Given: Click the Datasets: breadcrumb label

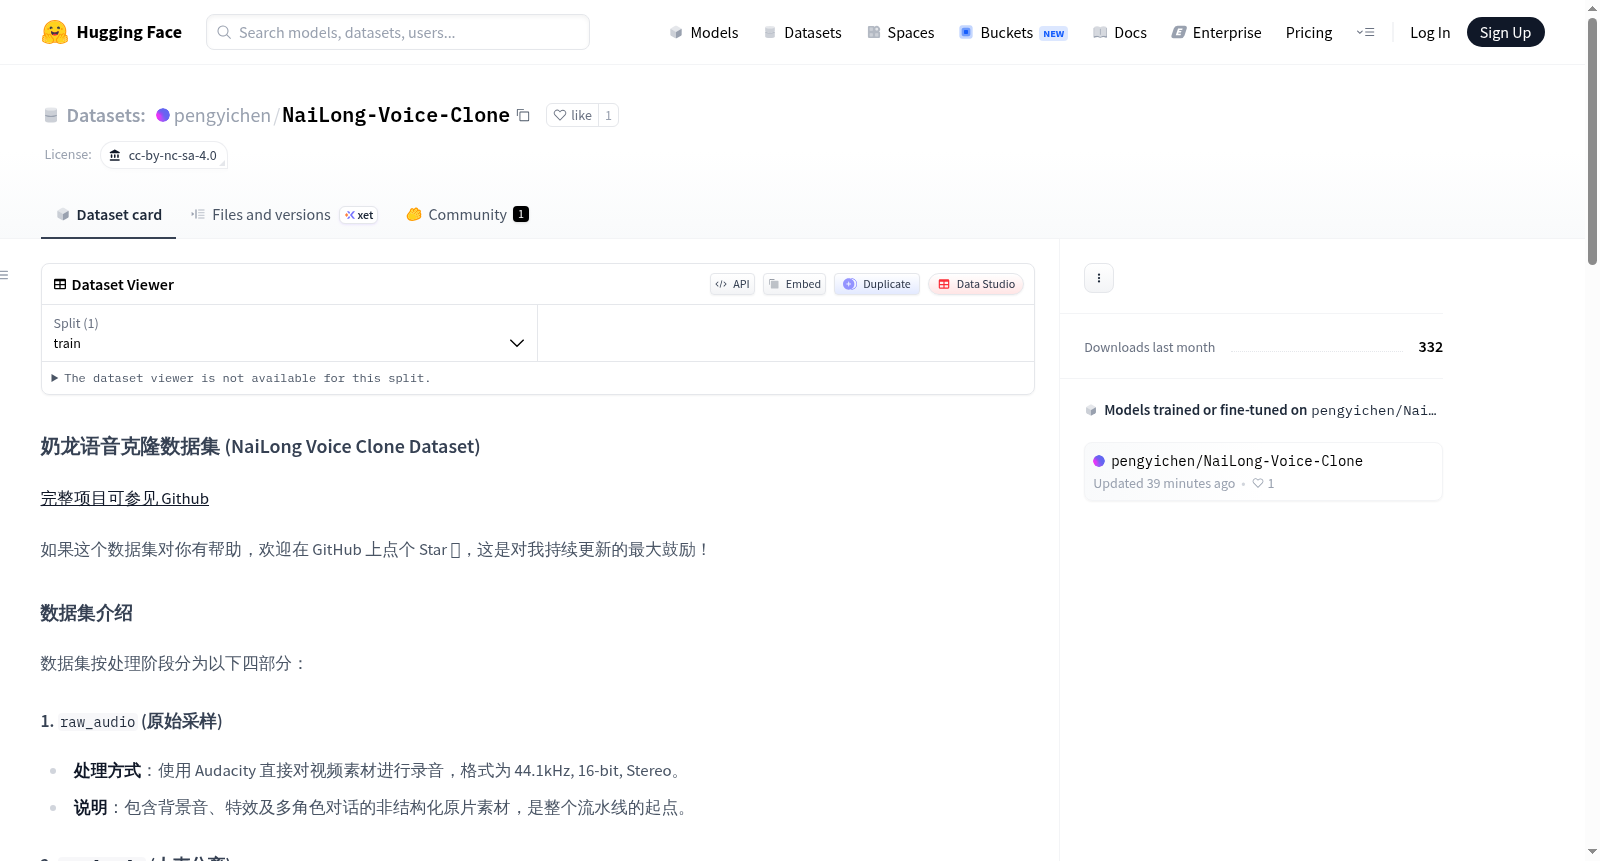Looking at the screenshot, I should point(106,115).
